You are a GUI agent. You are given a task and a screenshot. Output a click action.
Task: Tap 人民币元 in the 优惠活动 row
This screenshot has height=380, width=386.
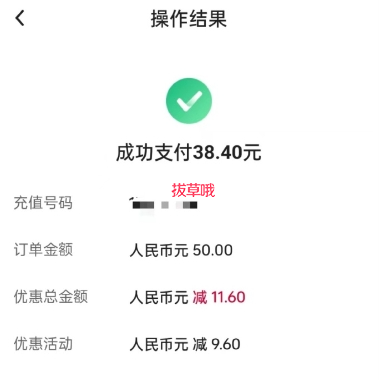point(159,344)
